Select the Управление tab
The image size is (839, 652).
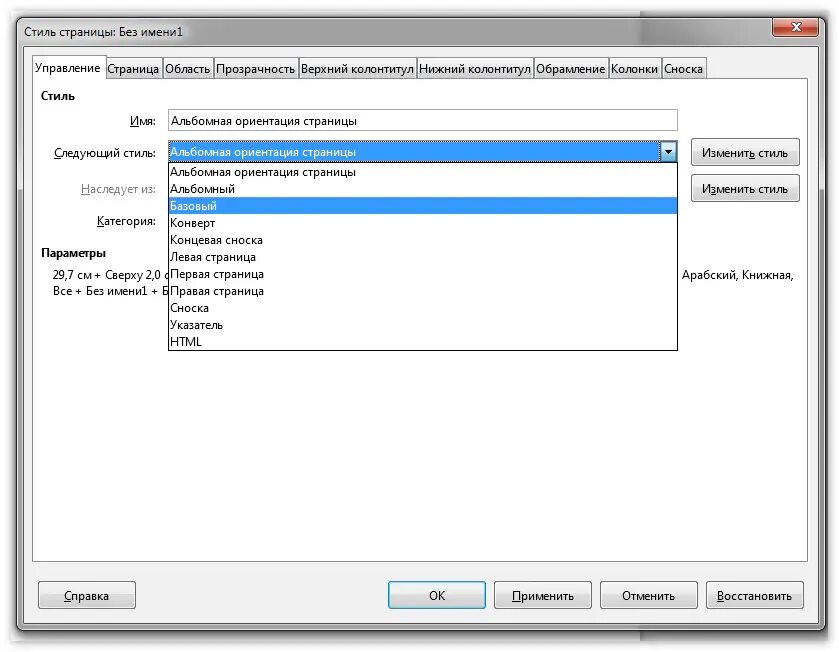click(x=68, y=68)
